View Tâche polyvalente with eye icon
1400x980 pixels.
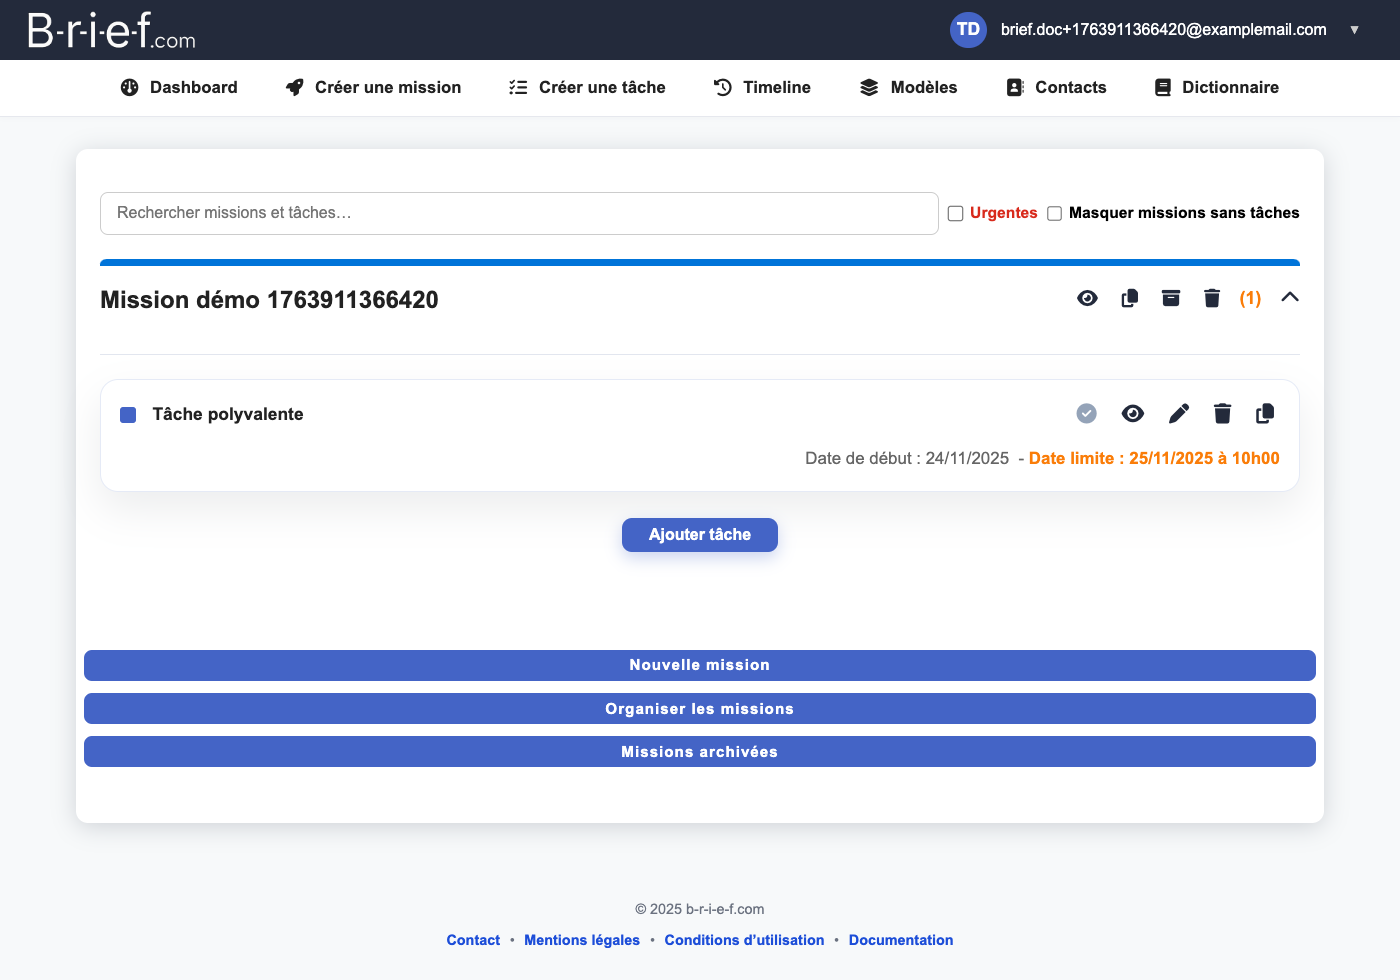click(x=1133, y=413)
